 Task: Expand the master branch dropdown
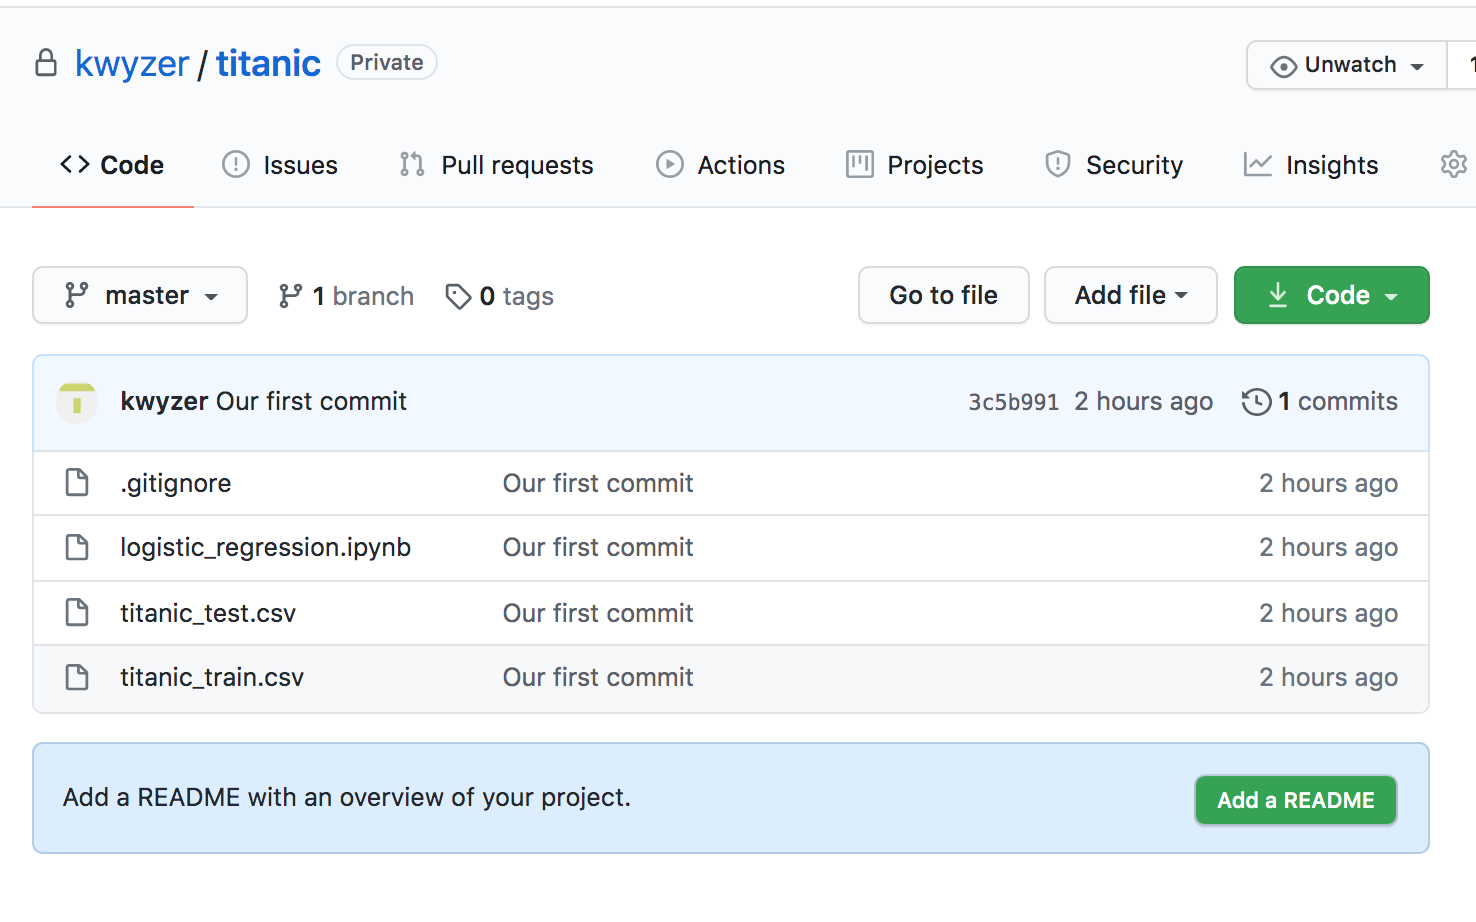pyautogui.click(x=140, y=295)
